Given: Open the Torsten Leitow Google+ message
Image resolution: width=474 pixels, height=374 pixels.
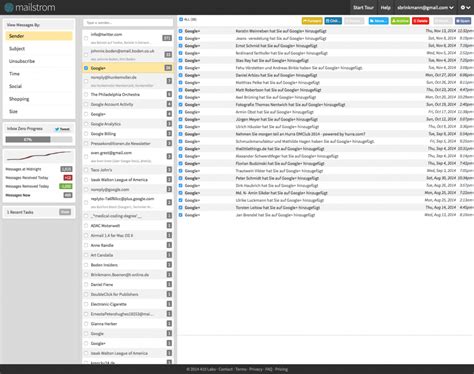Looking at the screenshot, I should (x=326, y=208).
